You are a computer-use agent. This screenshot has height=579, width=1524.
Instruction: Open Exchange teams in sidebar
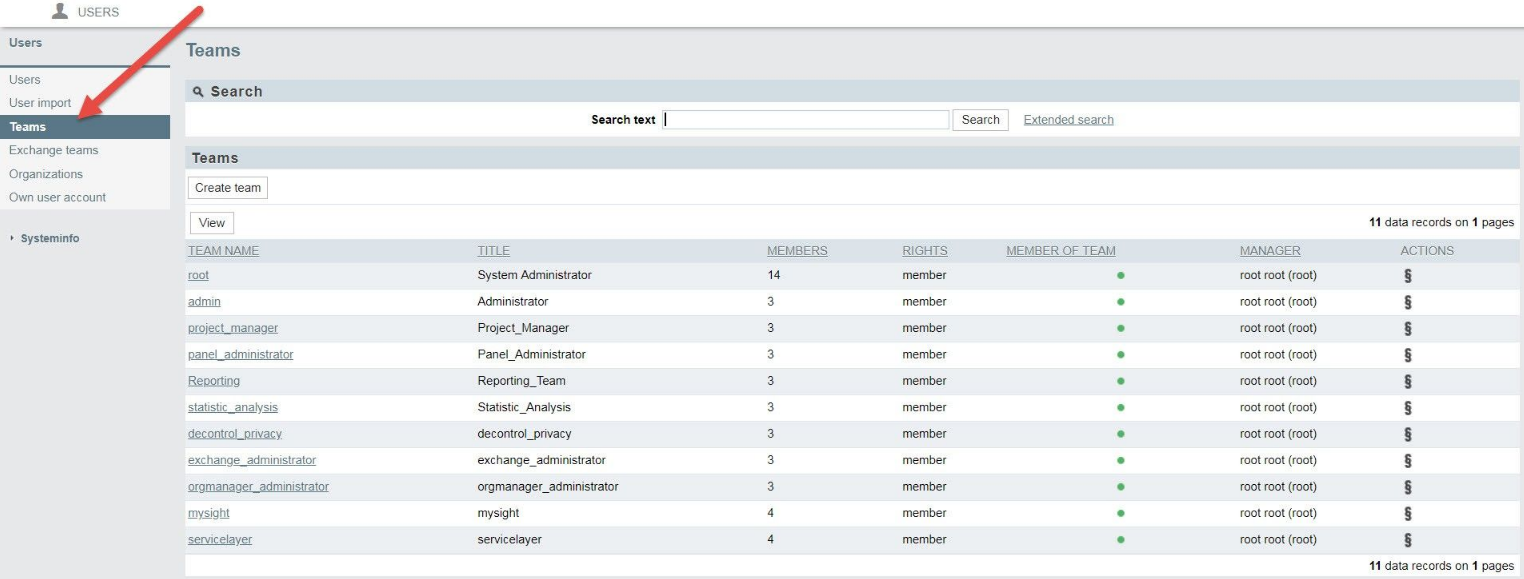point(54,150)
